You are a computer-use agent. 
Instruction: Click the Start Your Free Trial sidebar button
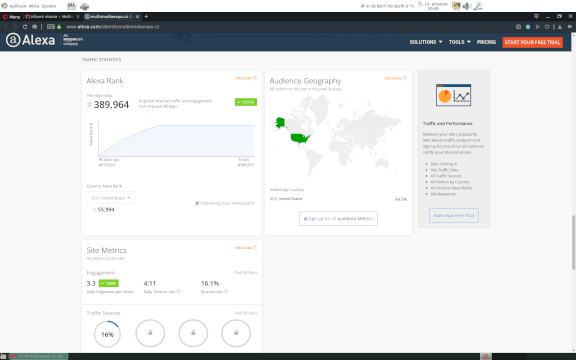click(x=454, y=215)
